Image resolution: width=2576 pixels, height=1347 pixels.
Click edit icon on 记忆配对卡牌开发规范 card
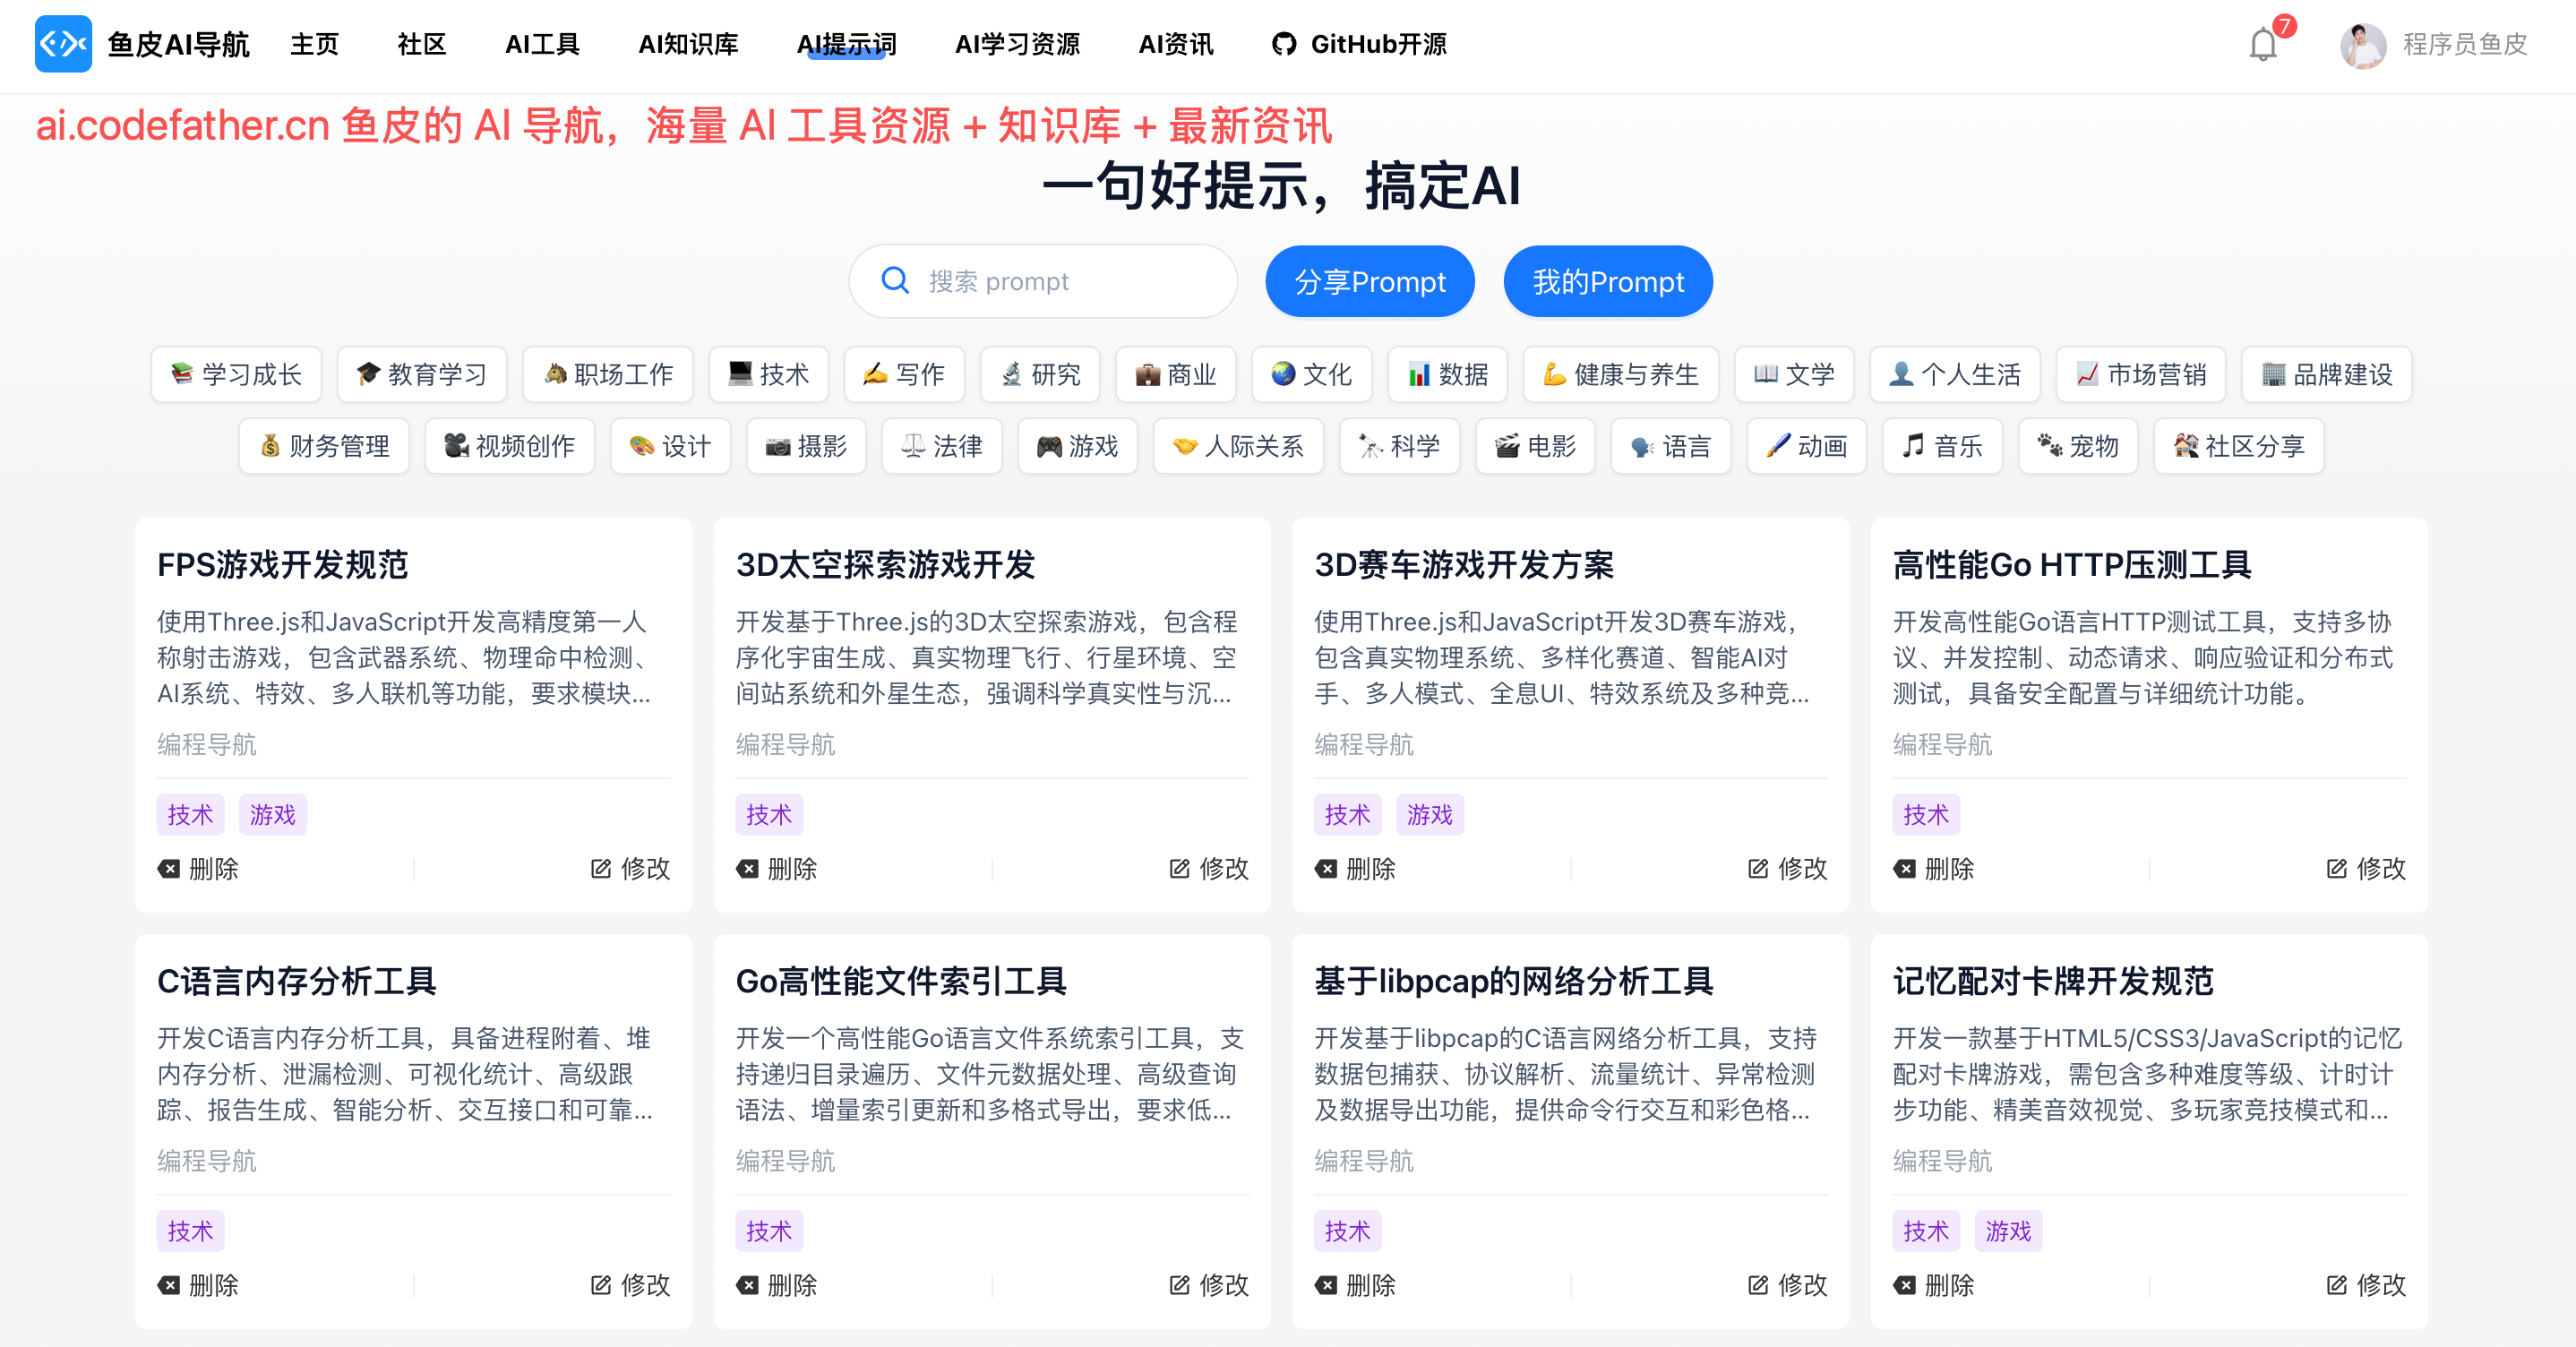coord(2337,1285)
